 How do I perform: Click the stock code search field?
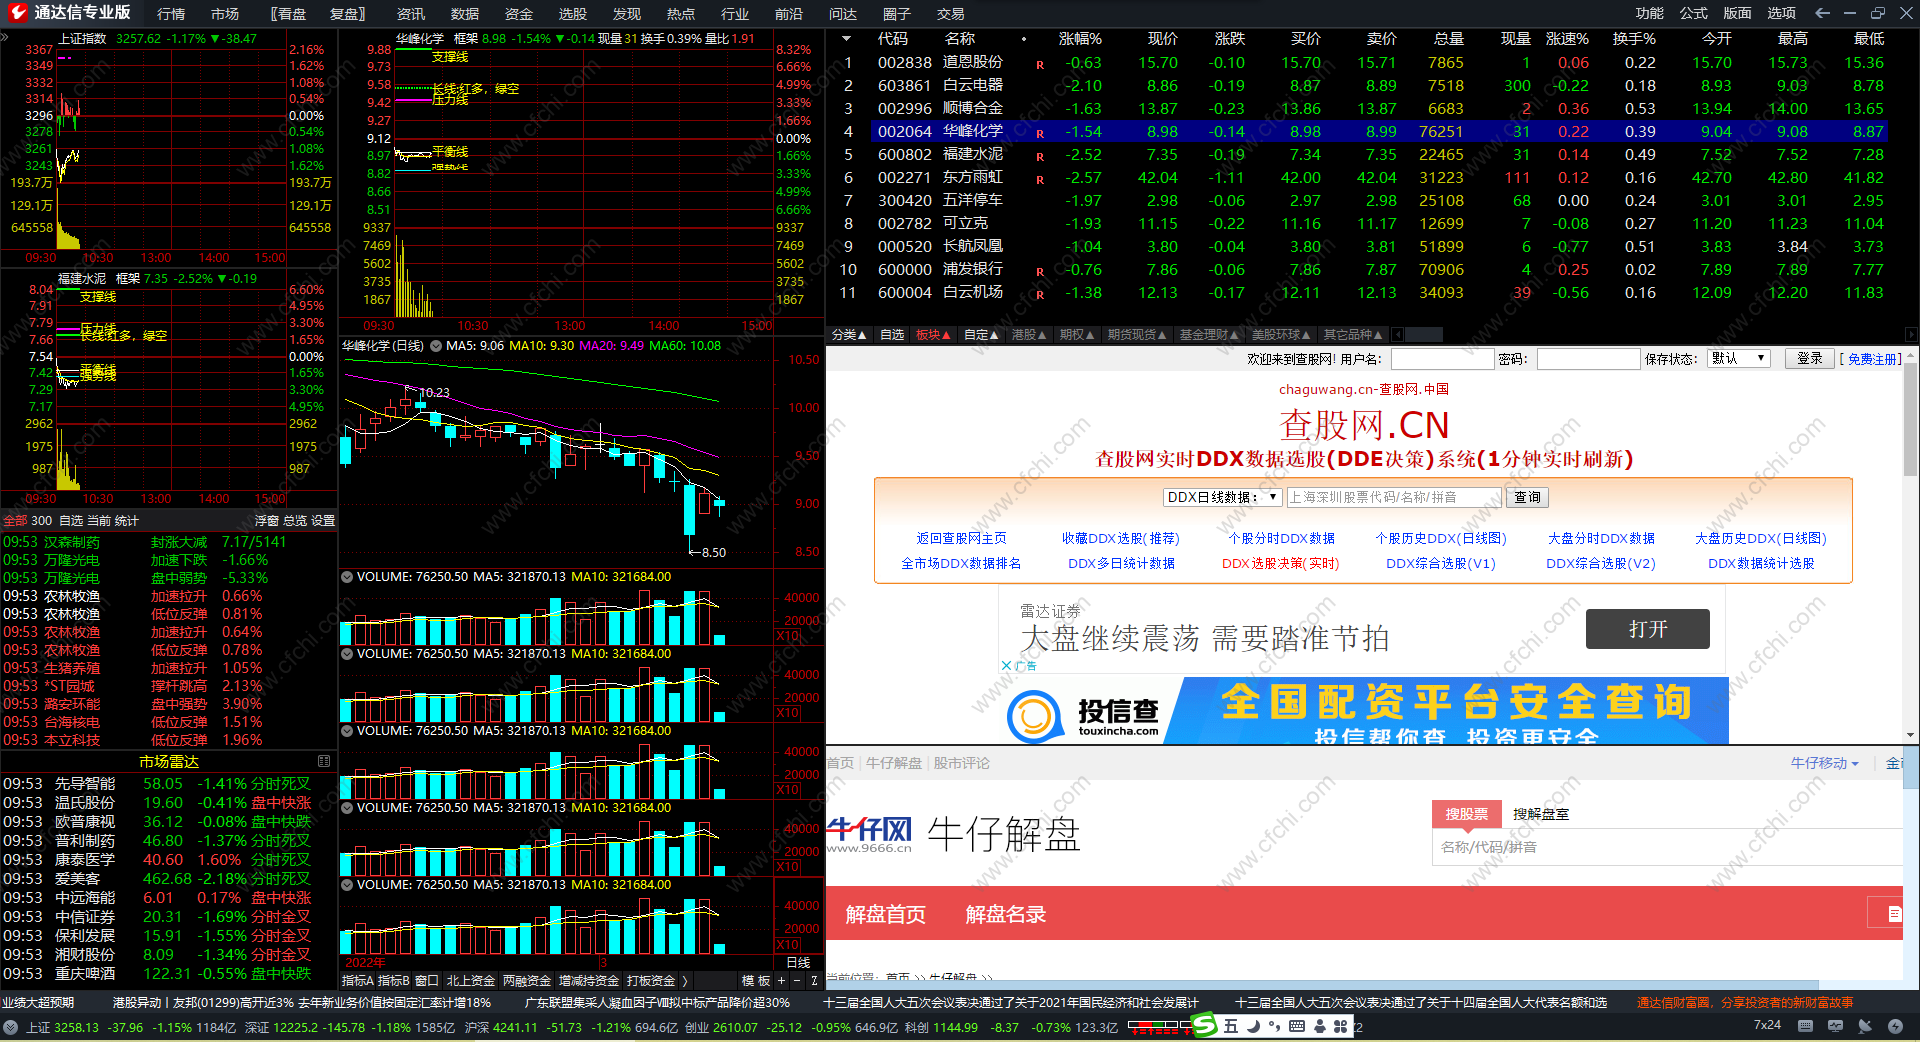1394,497
